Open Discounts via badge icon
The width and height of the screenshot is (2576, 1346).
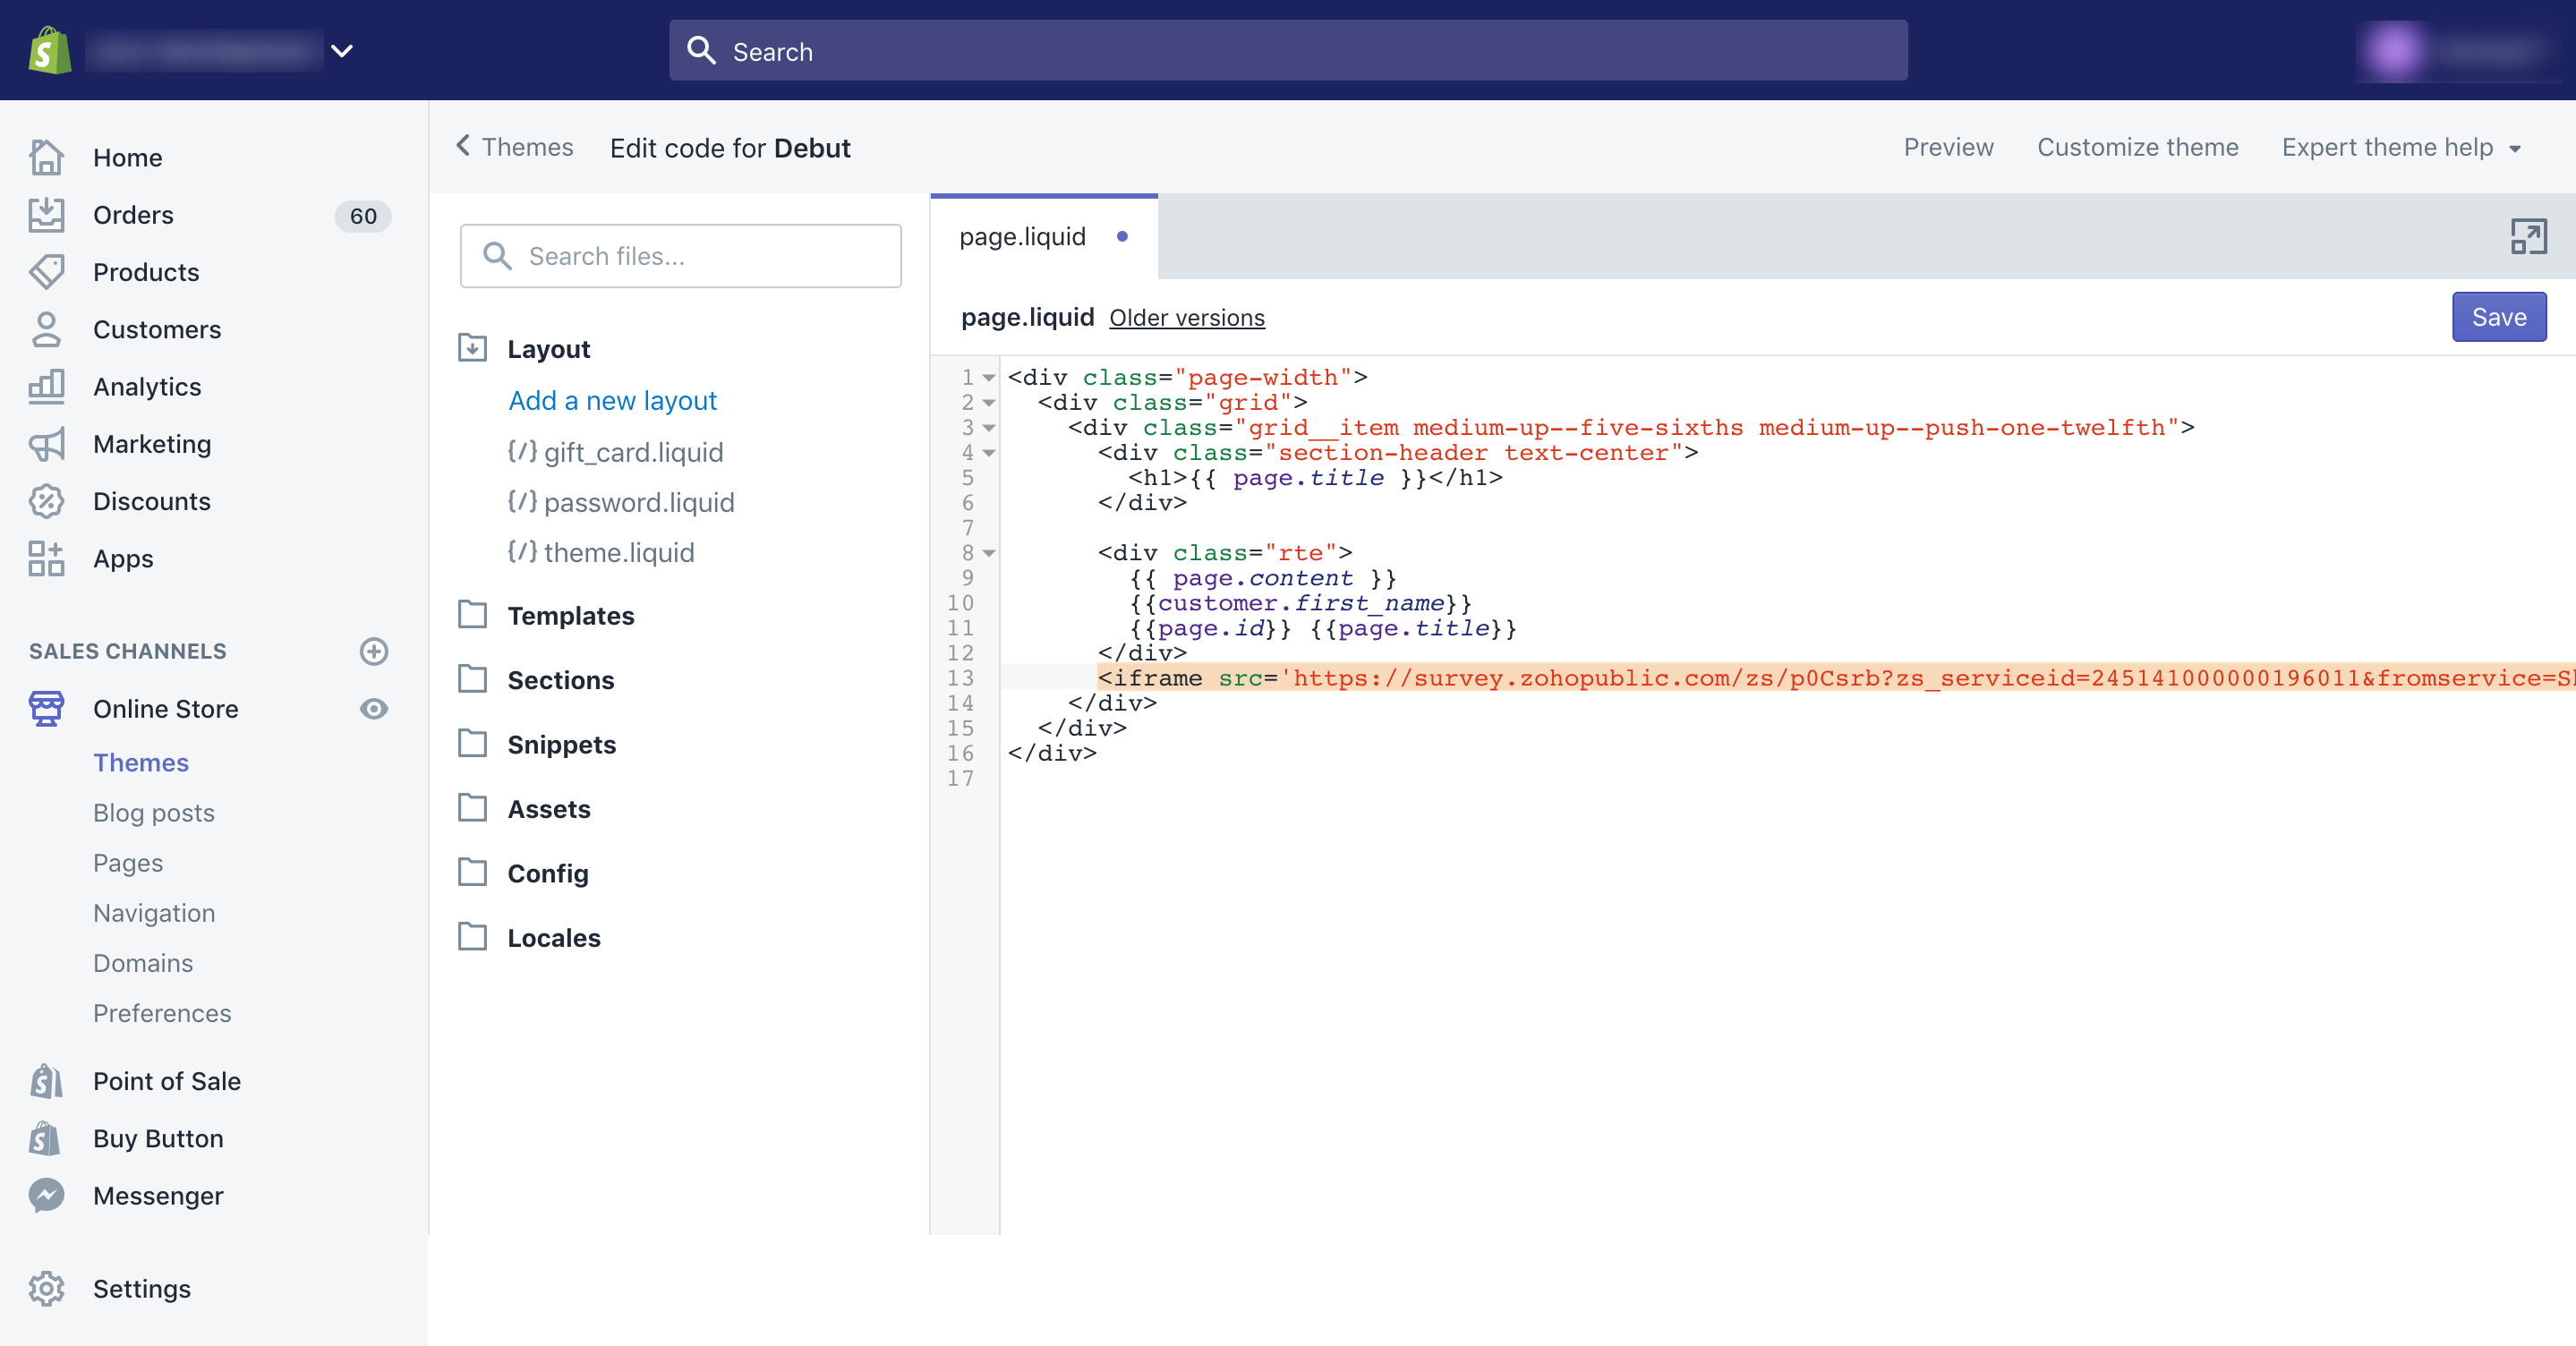pos(46,501)
